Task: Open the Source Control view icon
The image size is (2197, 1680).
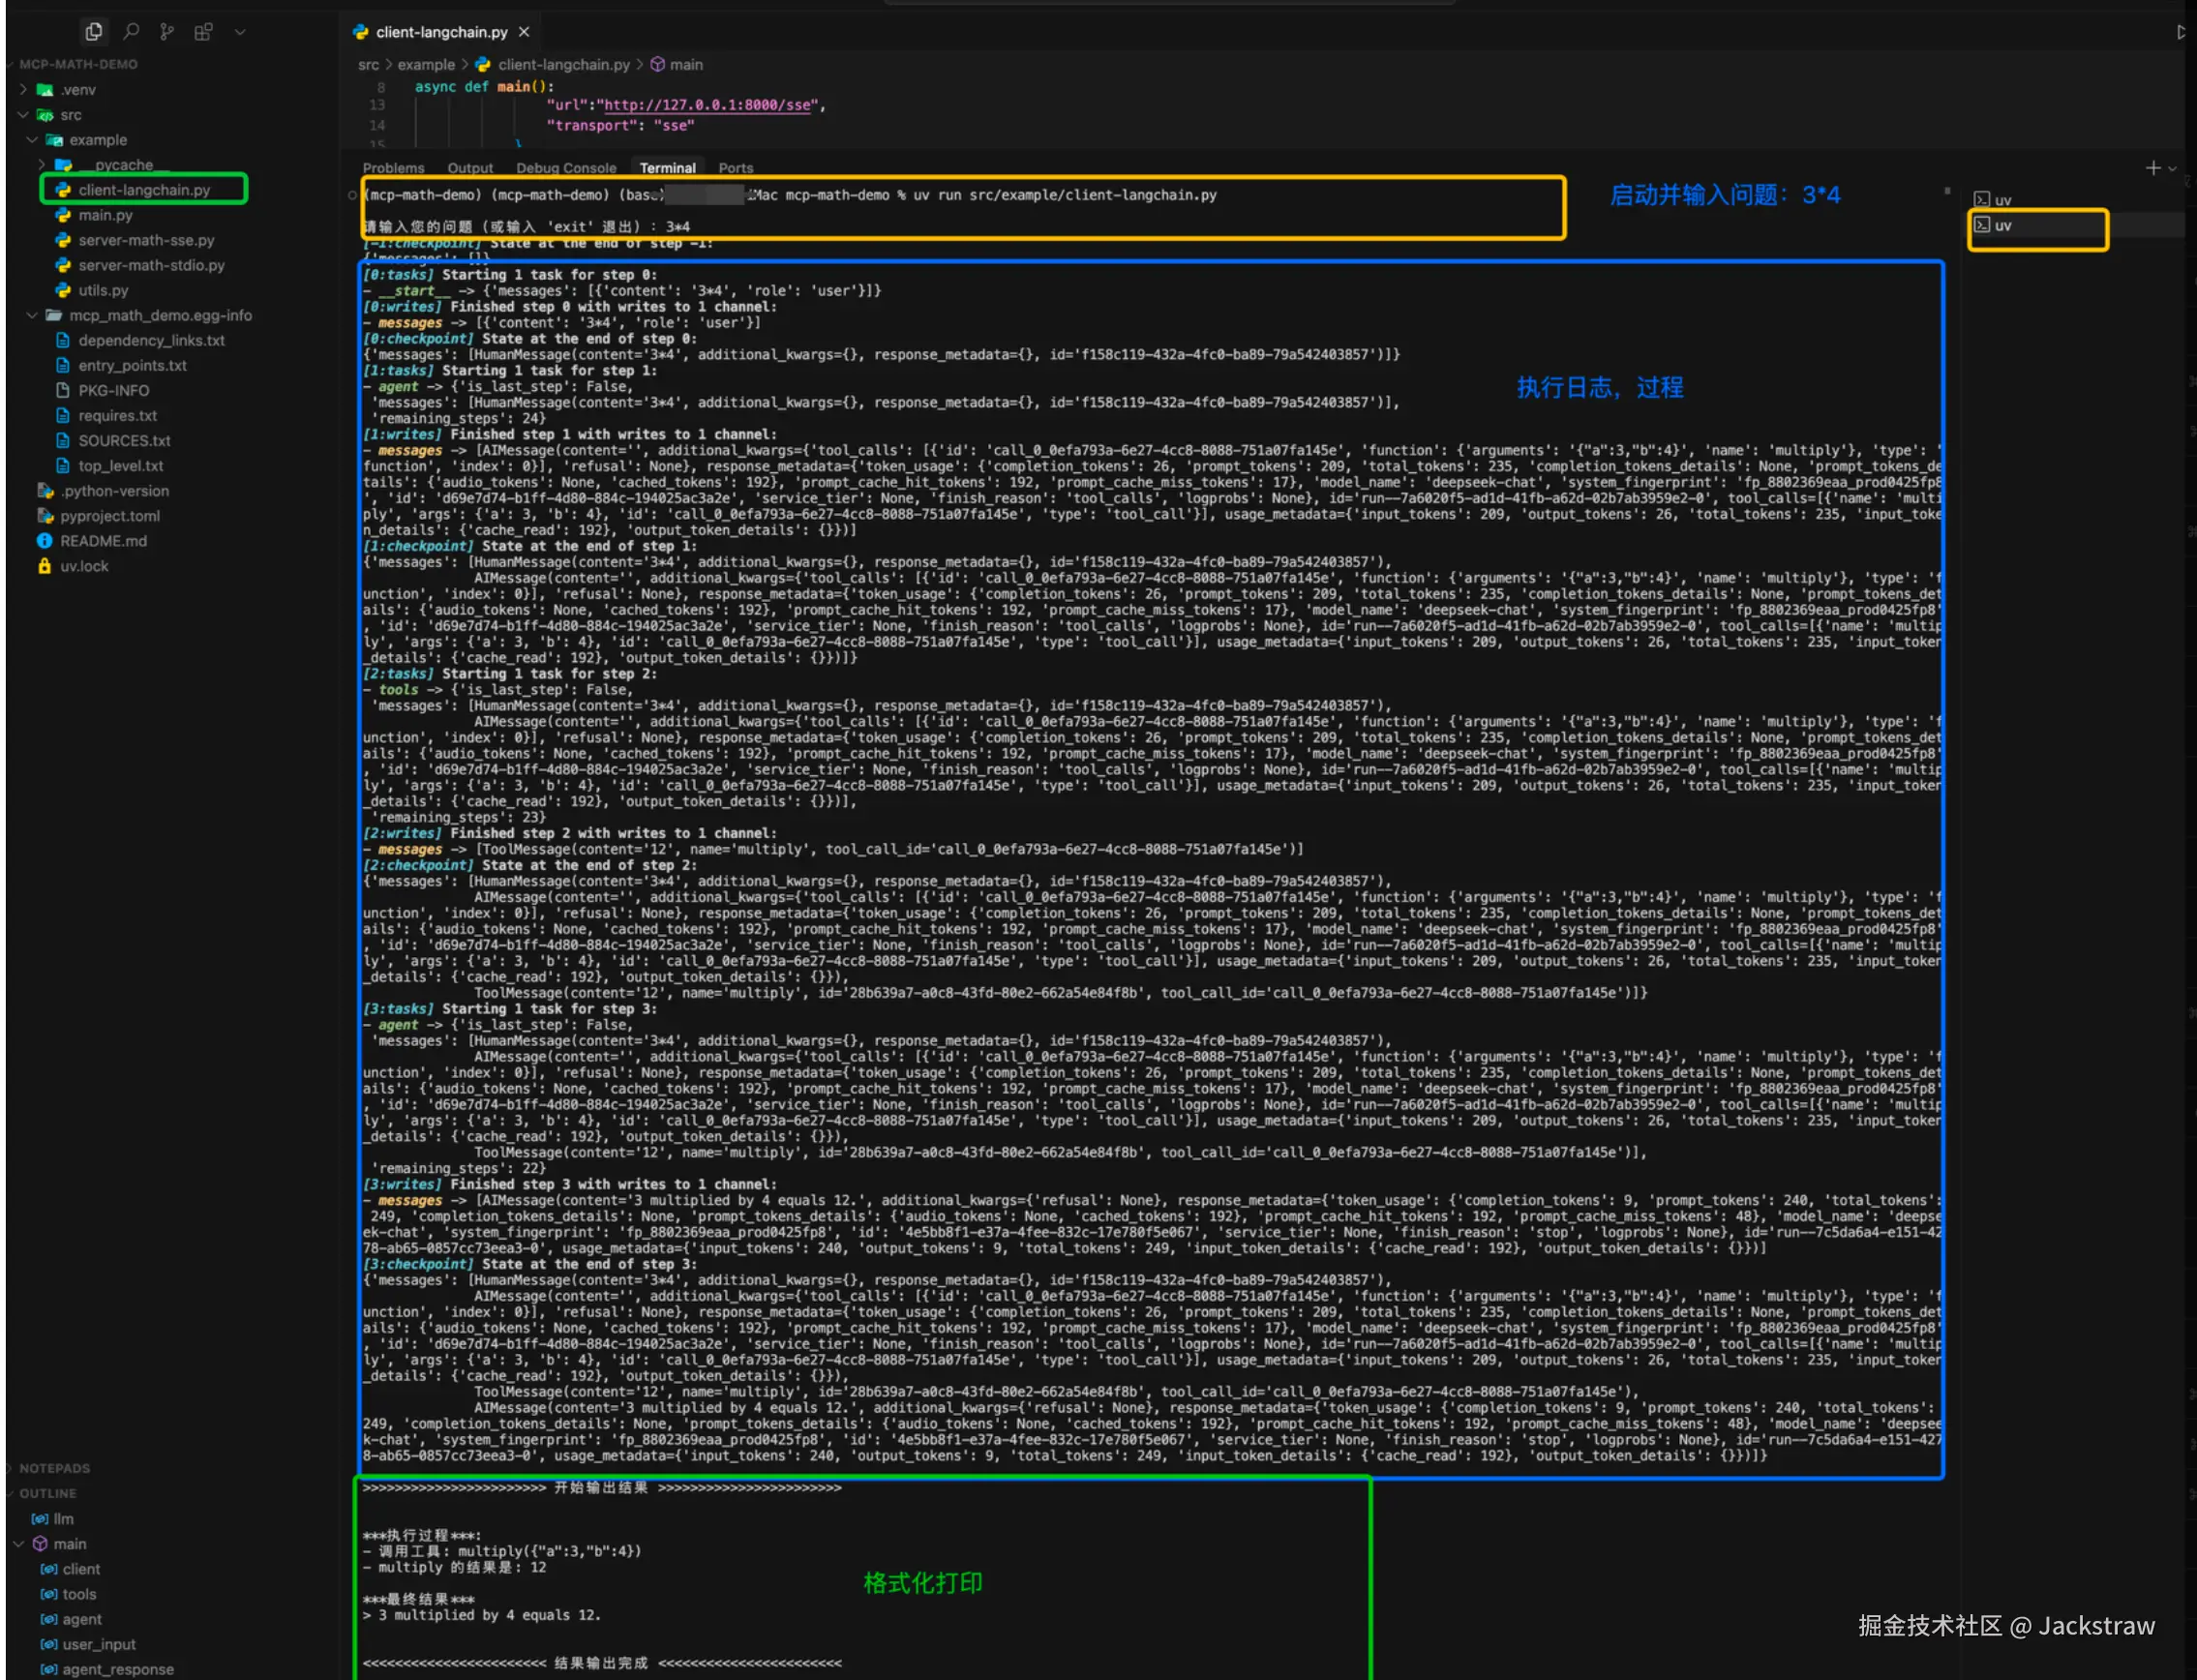Action: (167, 31)
